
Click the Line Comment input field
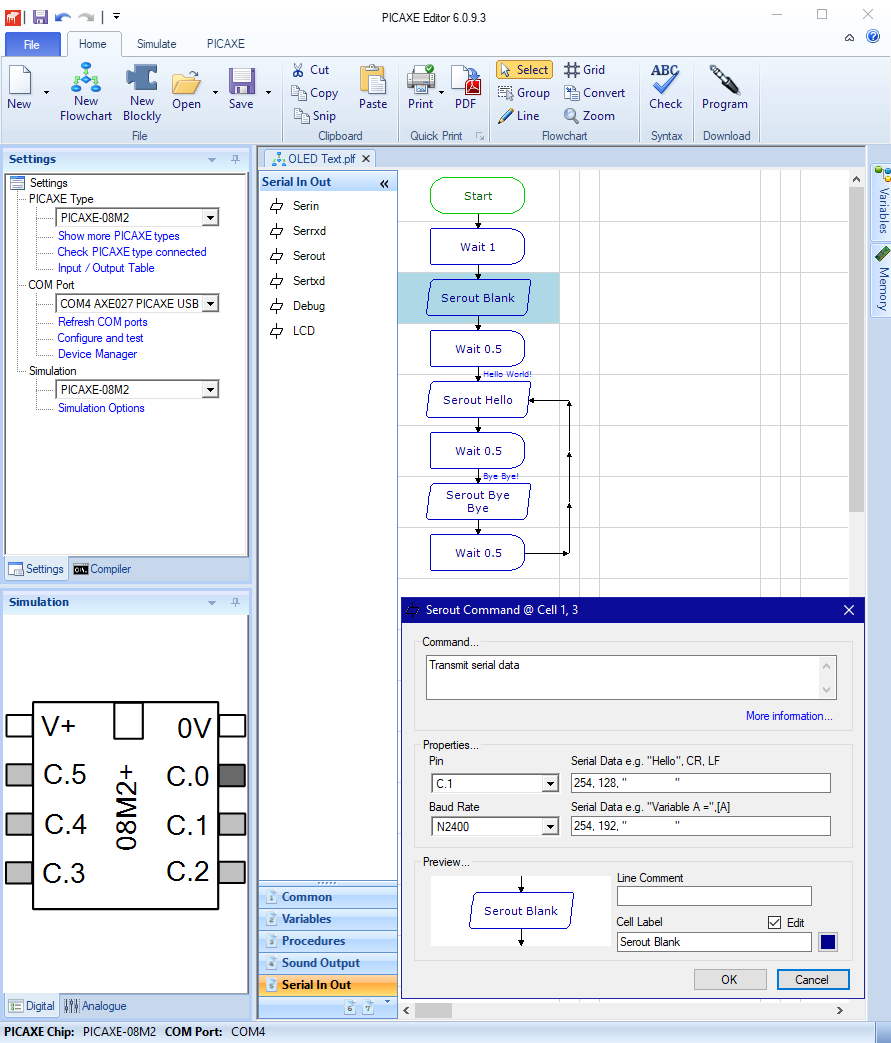[x=714, y=897]
